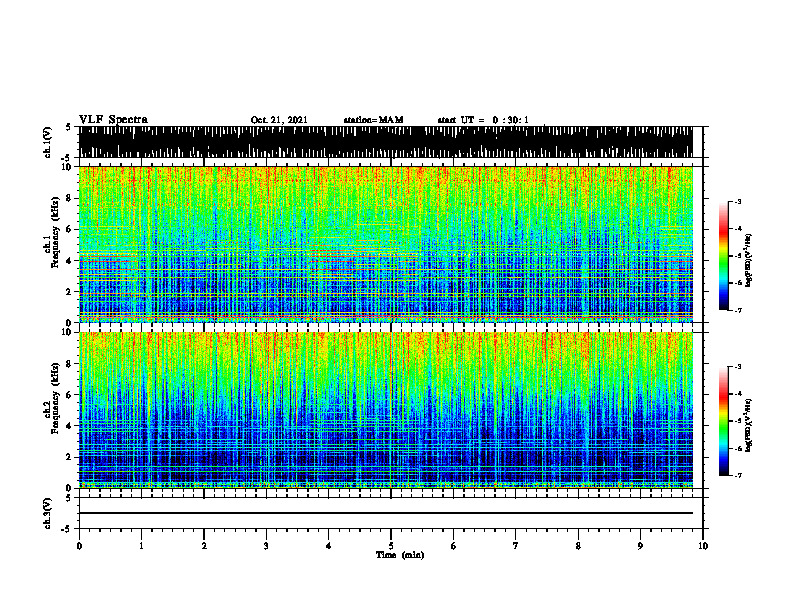Image resolution: width=792 pixels, height=612 pixels.
Task: Select the "start UT = 0 : 30: 1" text
Action: [483, 120]
